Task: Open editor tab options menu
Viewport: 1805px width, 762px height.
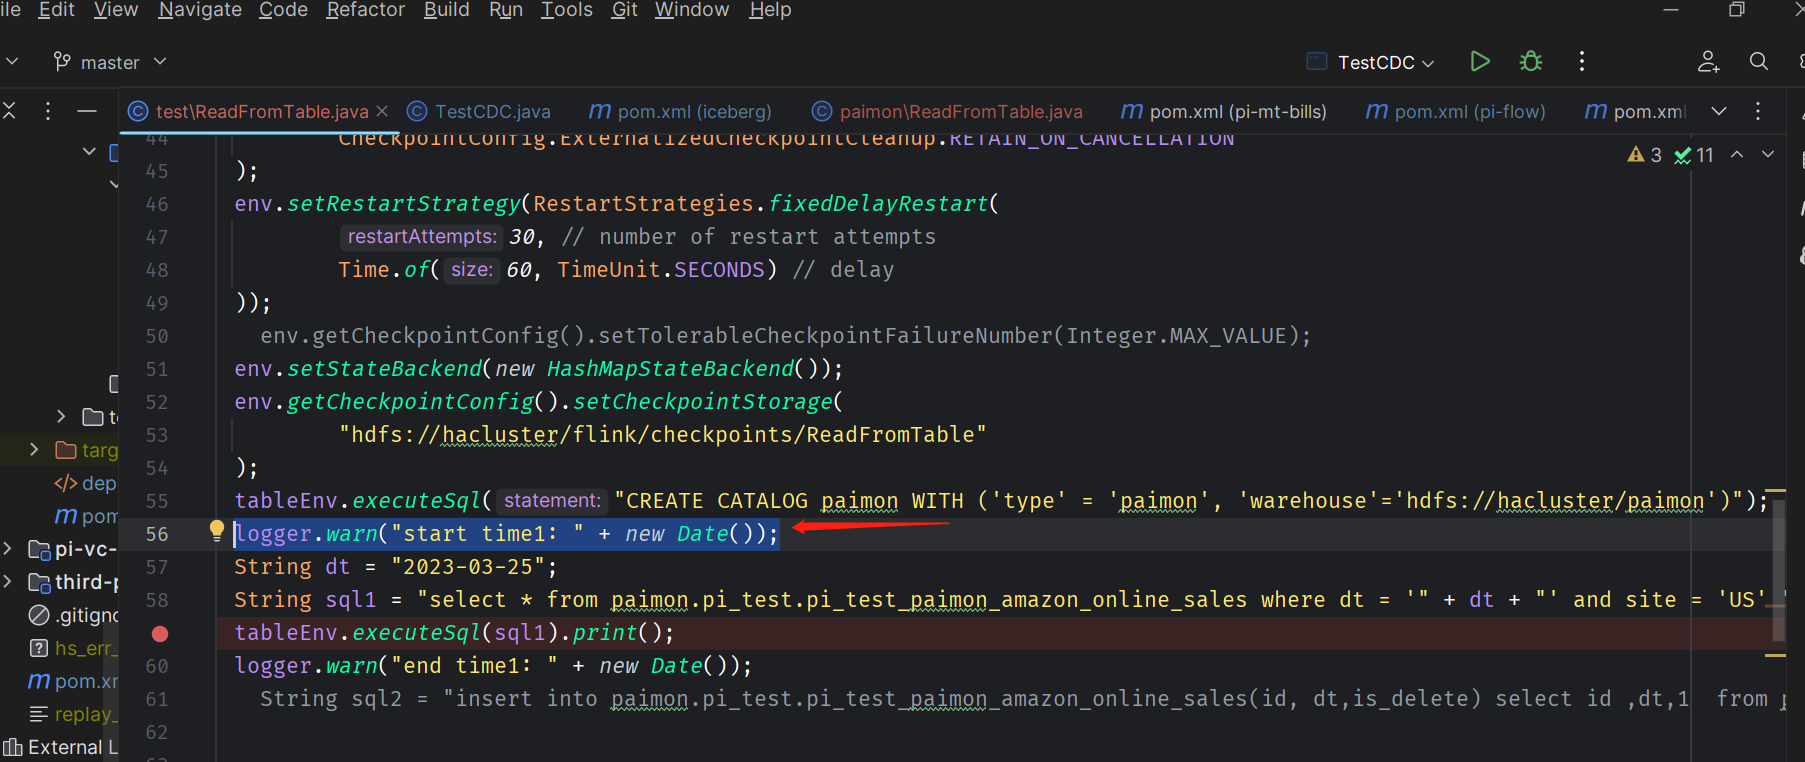Action: click(1758, 111)
